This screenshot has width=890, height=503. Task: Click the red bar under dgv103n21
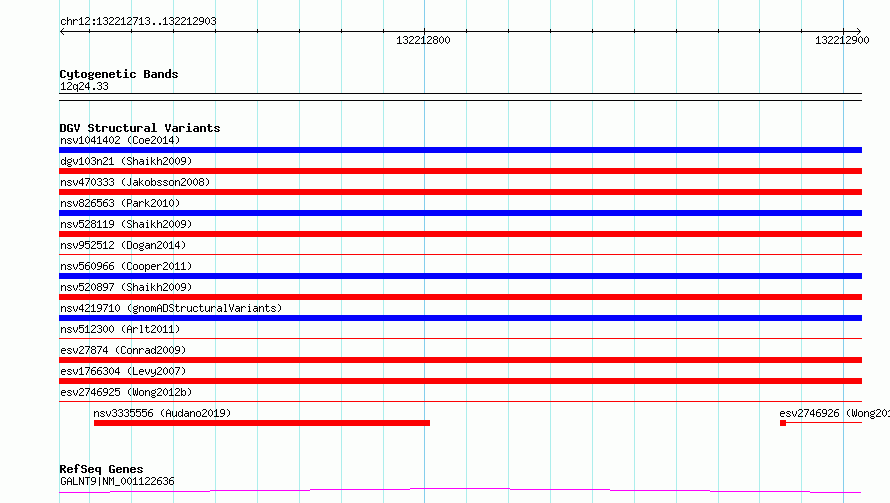pyautogui.click(x=460, y=171)
